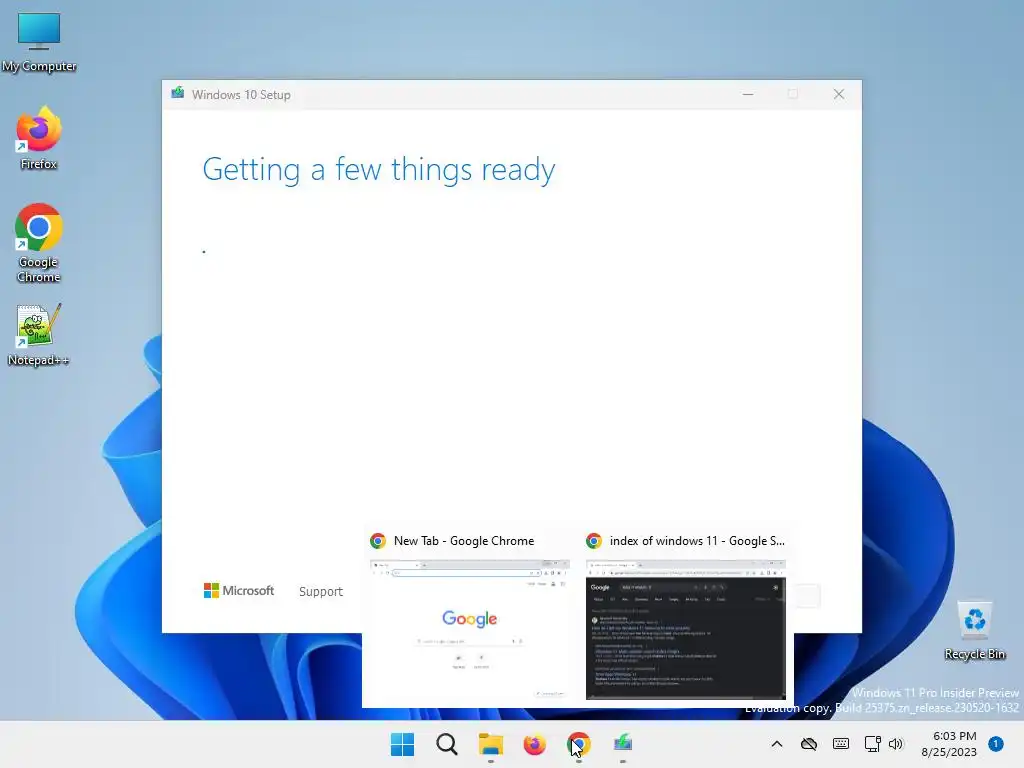
Task: Open taskbar Search
Action: click(x=447, y=744)
